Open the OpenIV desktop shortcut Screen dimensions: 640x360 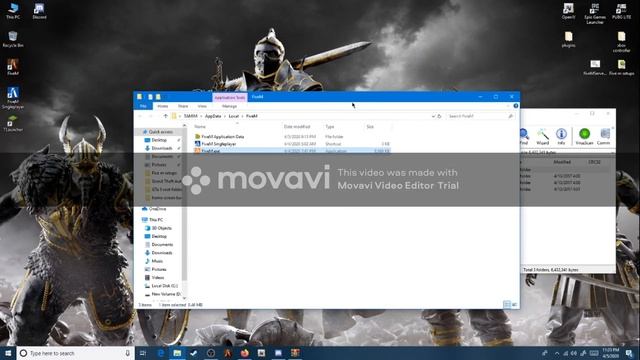[x=568, y=11]
